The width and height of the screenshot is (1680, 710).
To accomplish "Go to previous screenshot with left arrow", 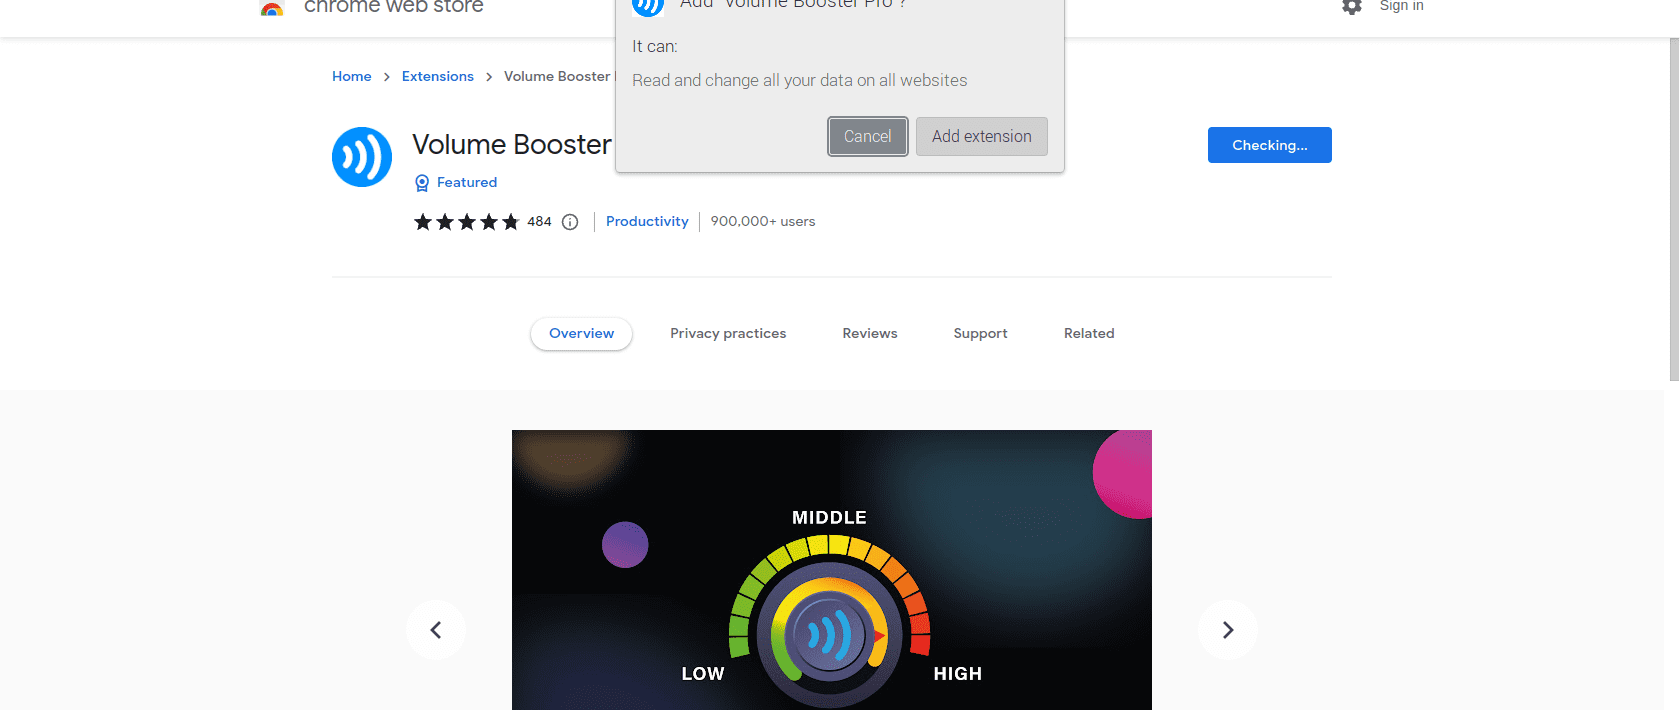I will 436,630.
